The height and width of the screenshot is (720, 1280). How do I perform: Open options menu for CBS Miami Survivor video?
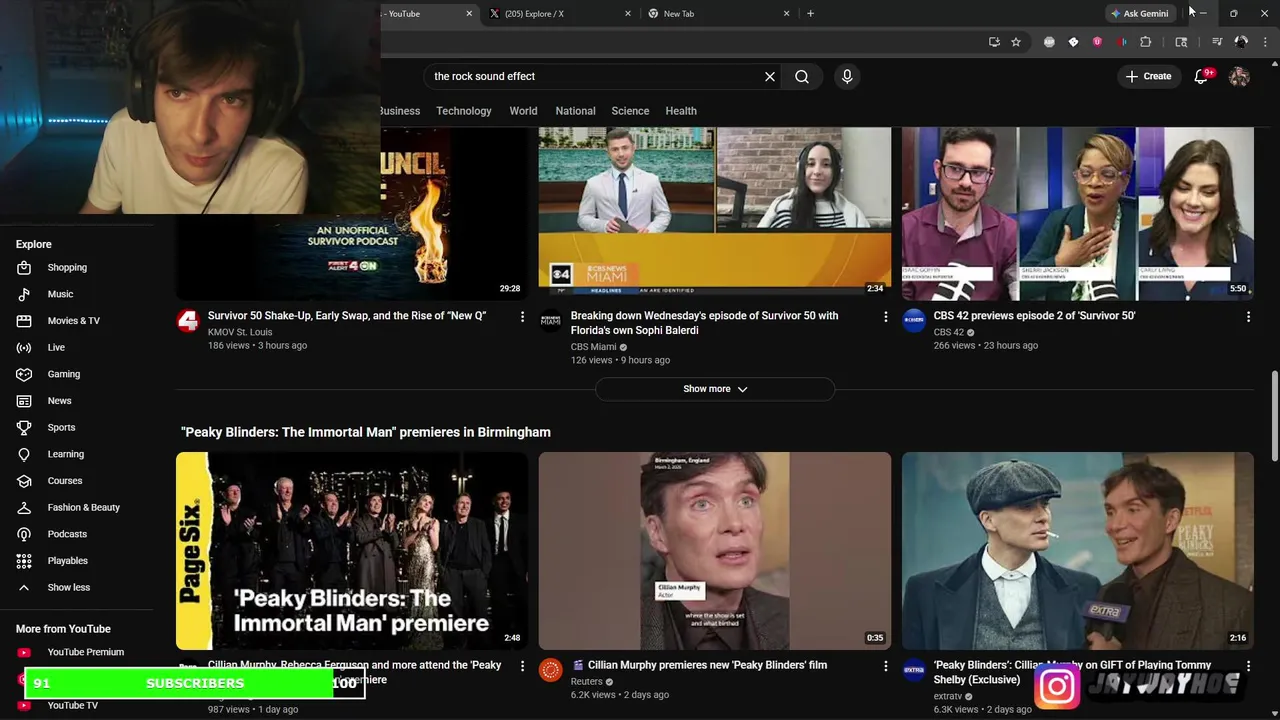tap(885, 316)
